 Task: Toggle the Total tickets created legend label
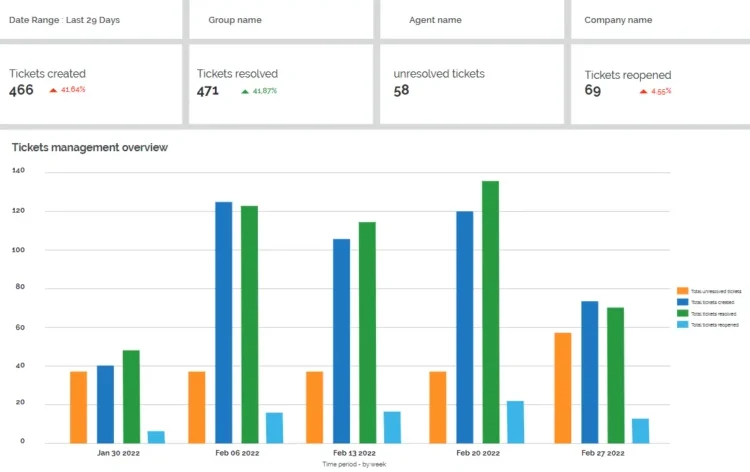714,302
